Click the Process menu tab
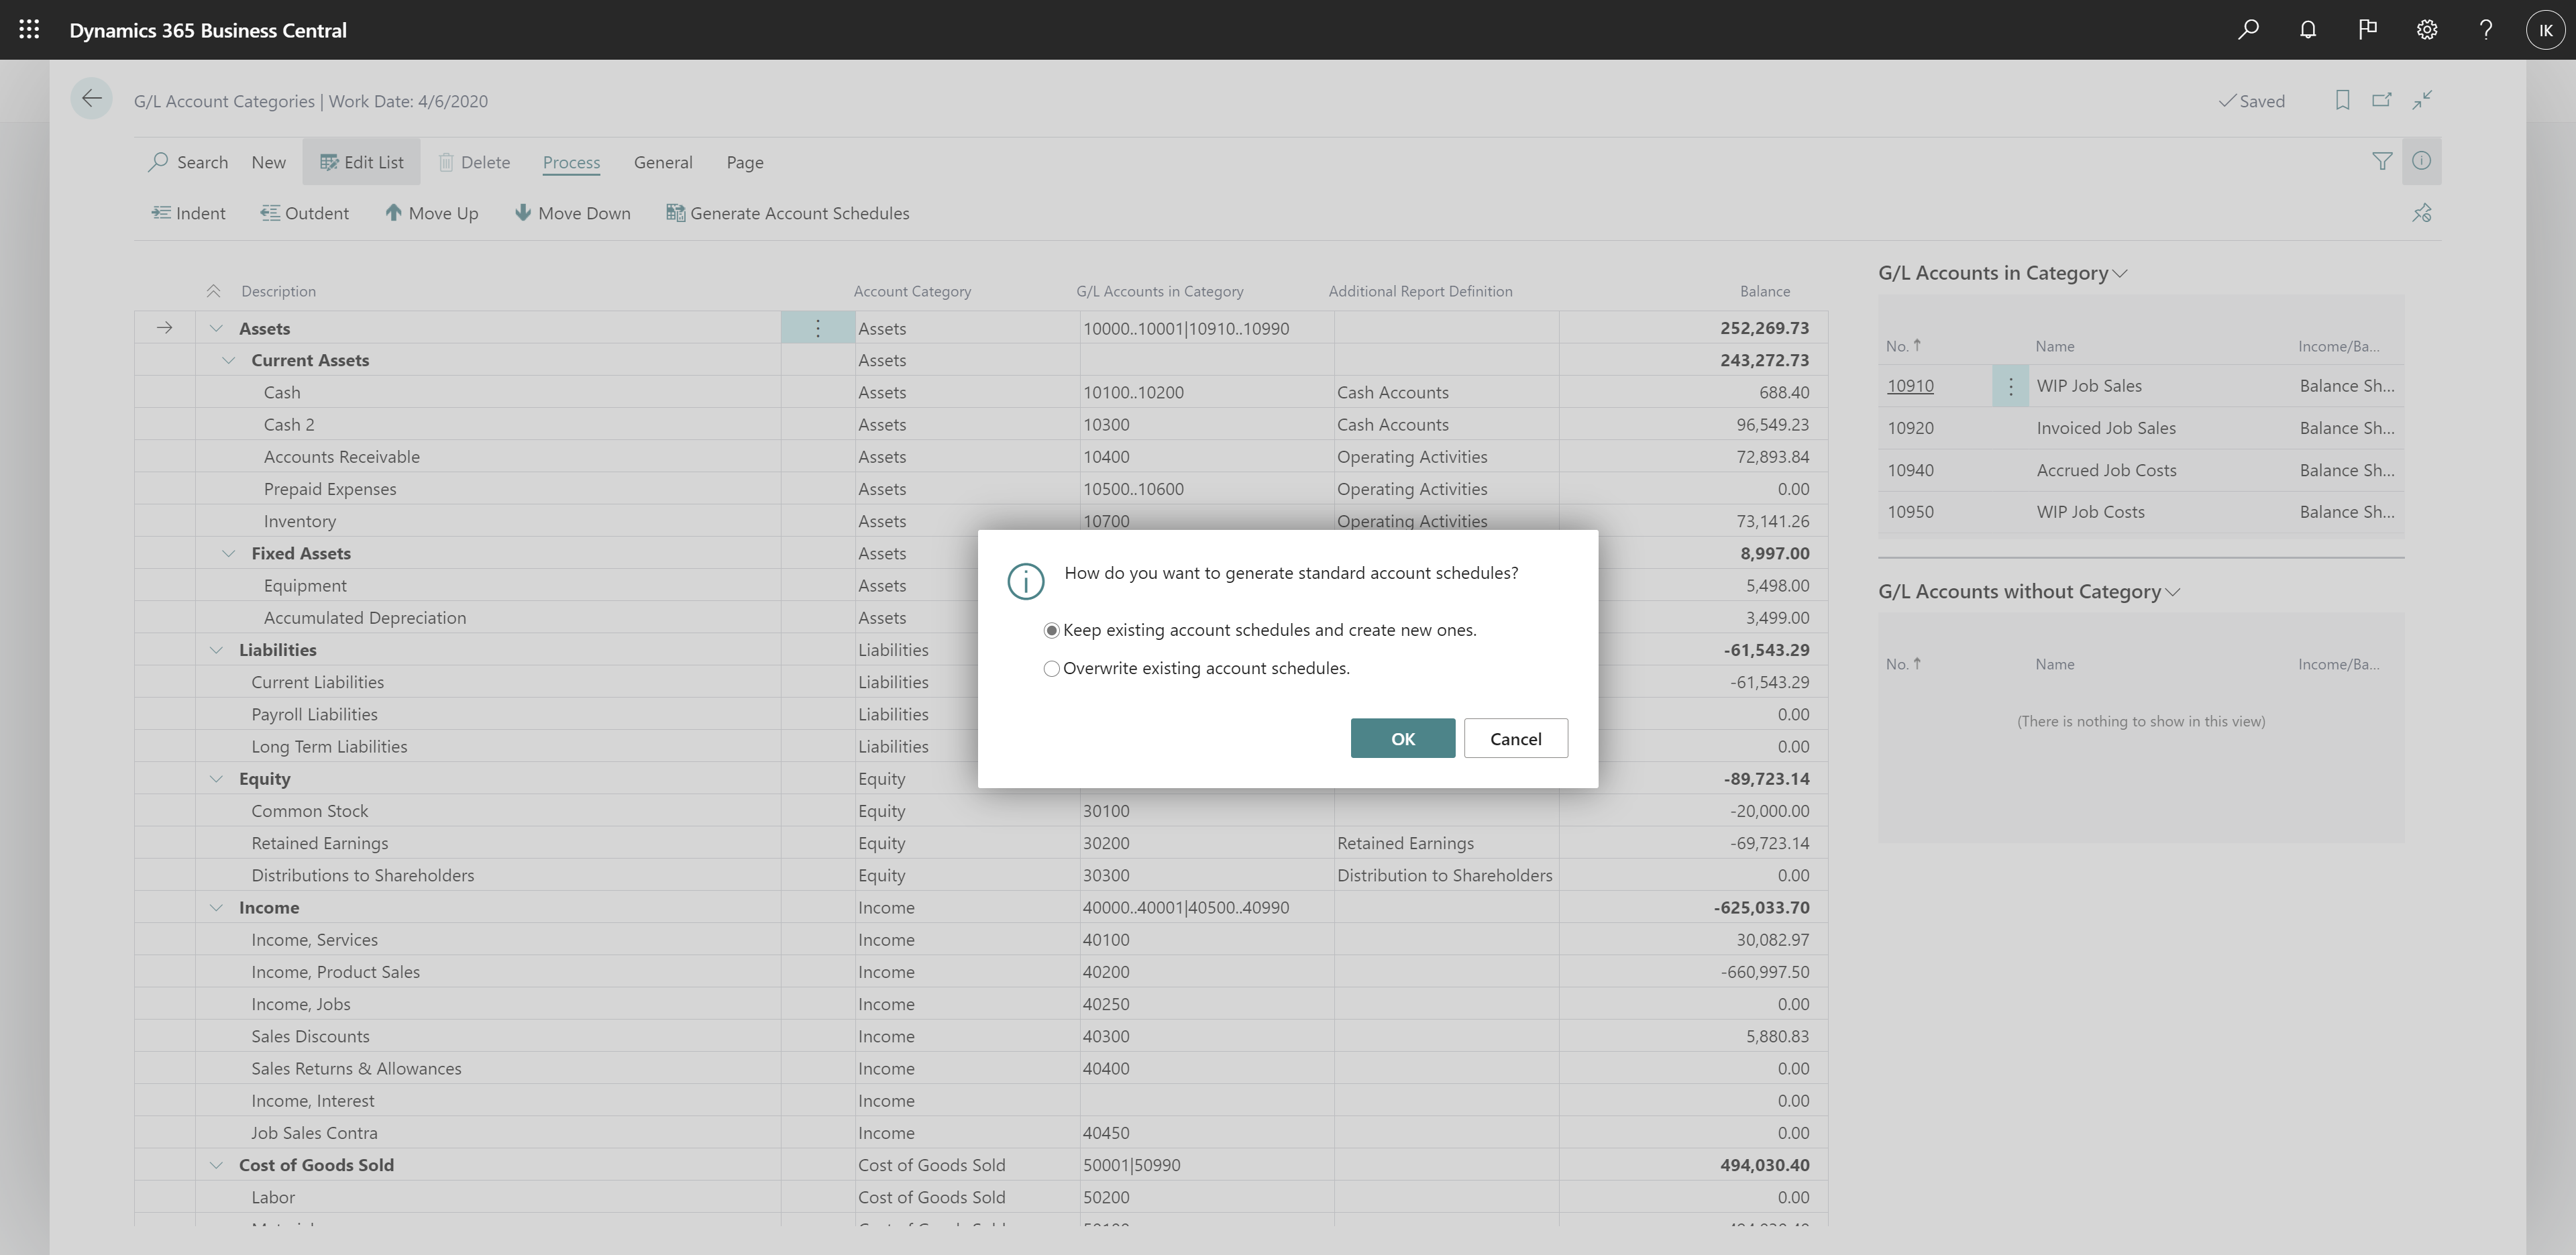This screenshot has width=2576, height=1255. (x=570, y=161)
